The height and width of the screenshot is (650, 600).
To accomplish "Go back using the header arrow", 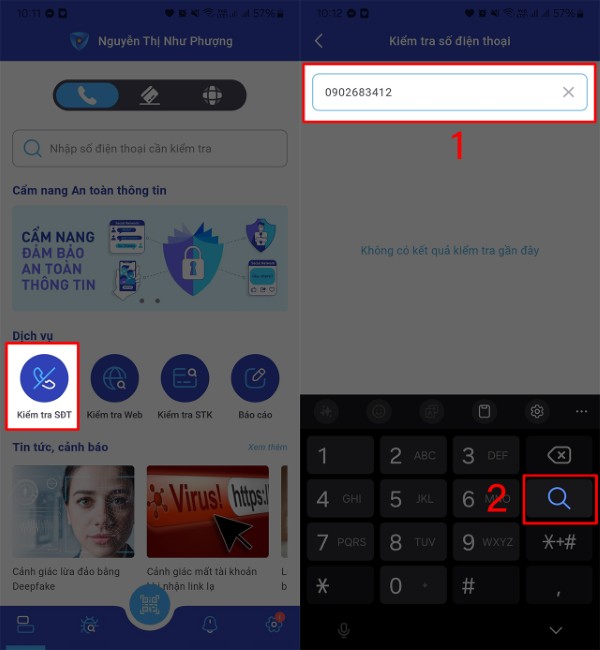I will pos(319,41).
